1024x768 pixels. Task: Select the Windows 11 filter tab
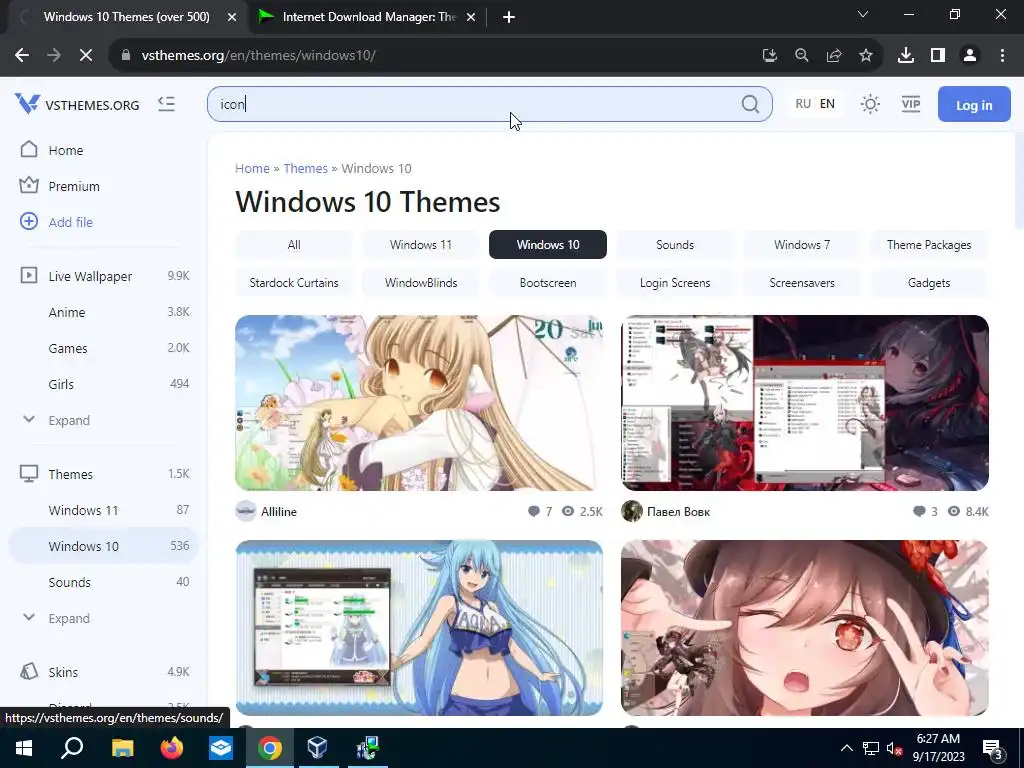tap(421, 245)
